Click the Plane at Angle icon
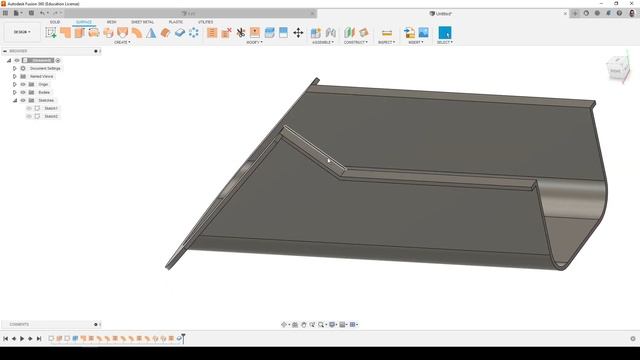 [363, 33]
